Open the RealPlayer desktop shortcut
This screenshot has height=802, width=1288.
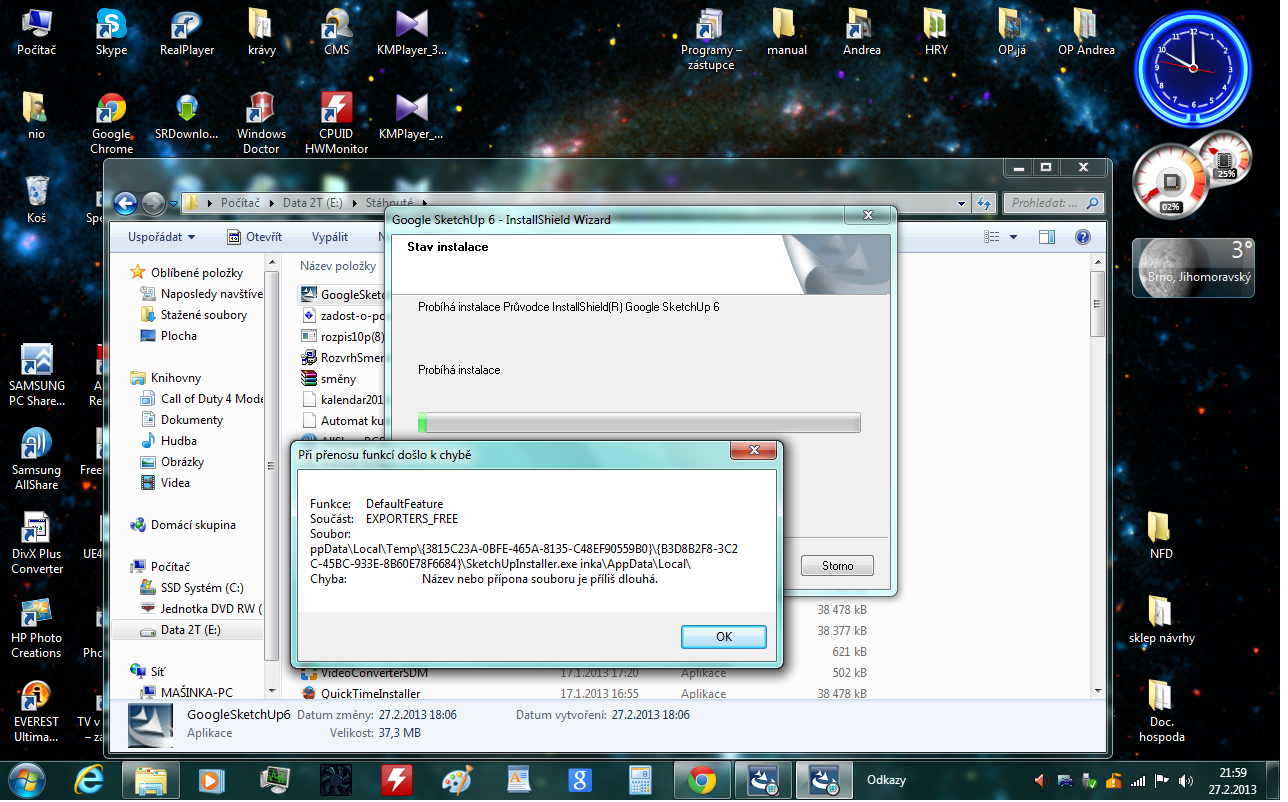[x=187, y=32]
